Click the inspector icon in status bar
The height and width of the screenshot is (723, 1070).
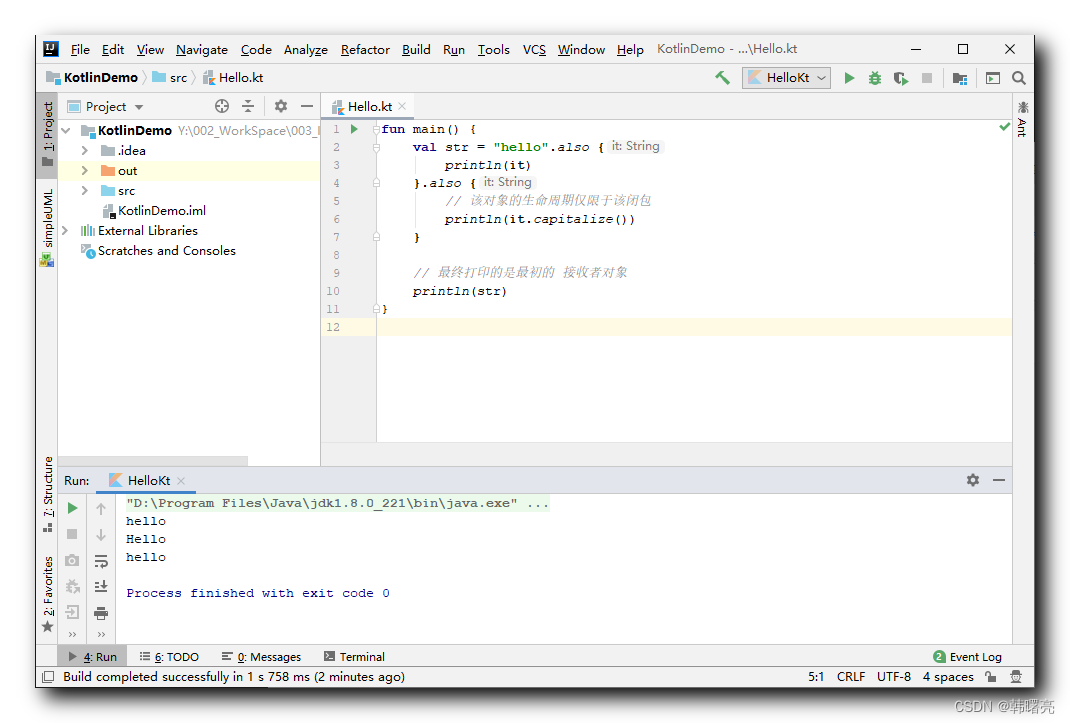[1016, 677]
